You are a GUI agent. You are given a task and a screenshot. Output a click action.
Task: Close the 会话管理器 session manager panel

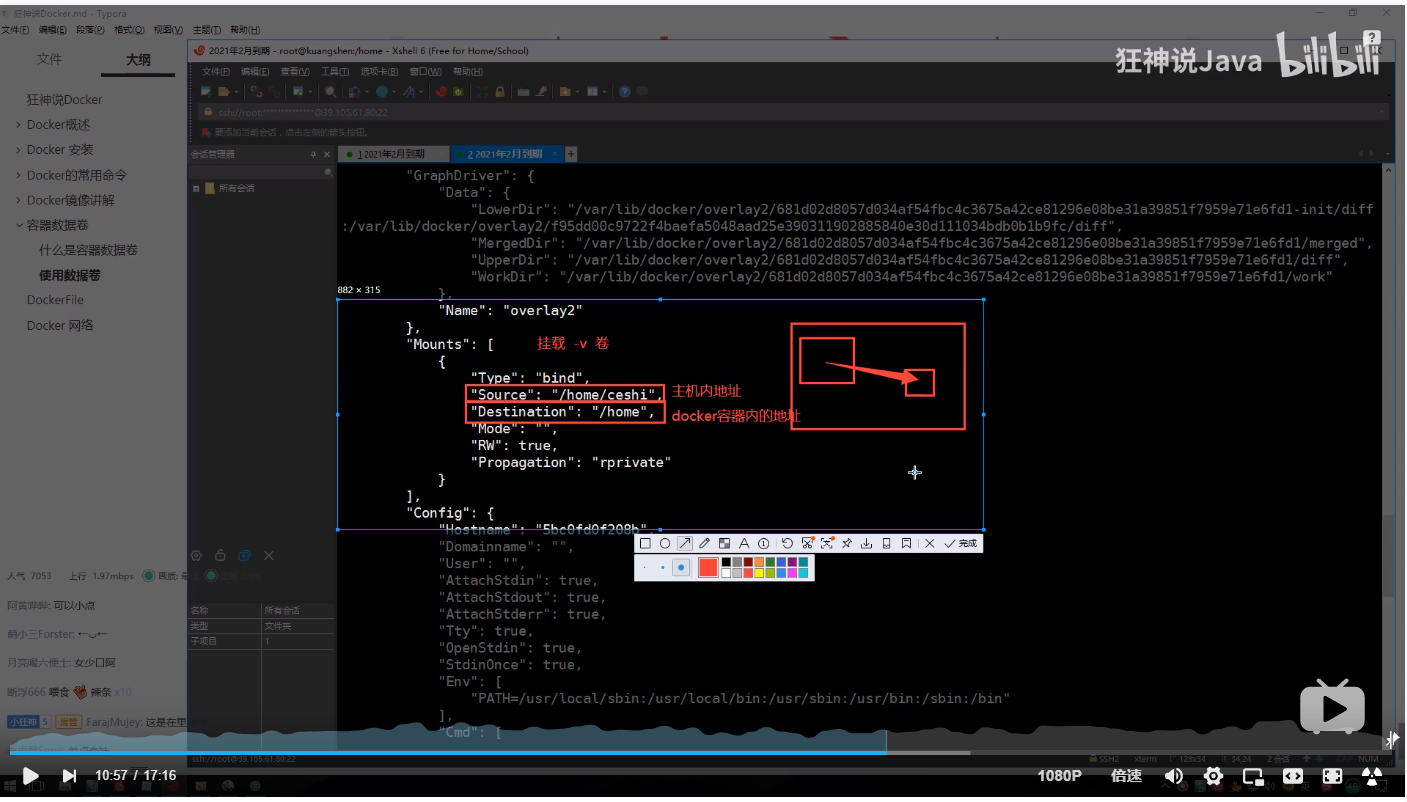(x=328, y=154)
